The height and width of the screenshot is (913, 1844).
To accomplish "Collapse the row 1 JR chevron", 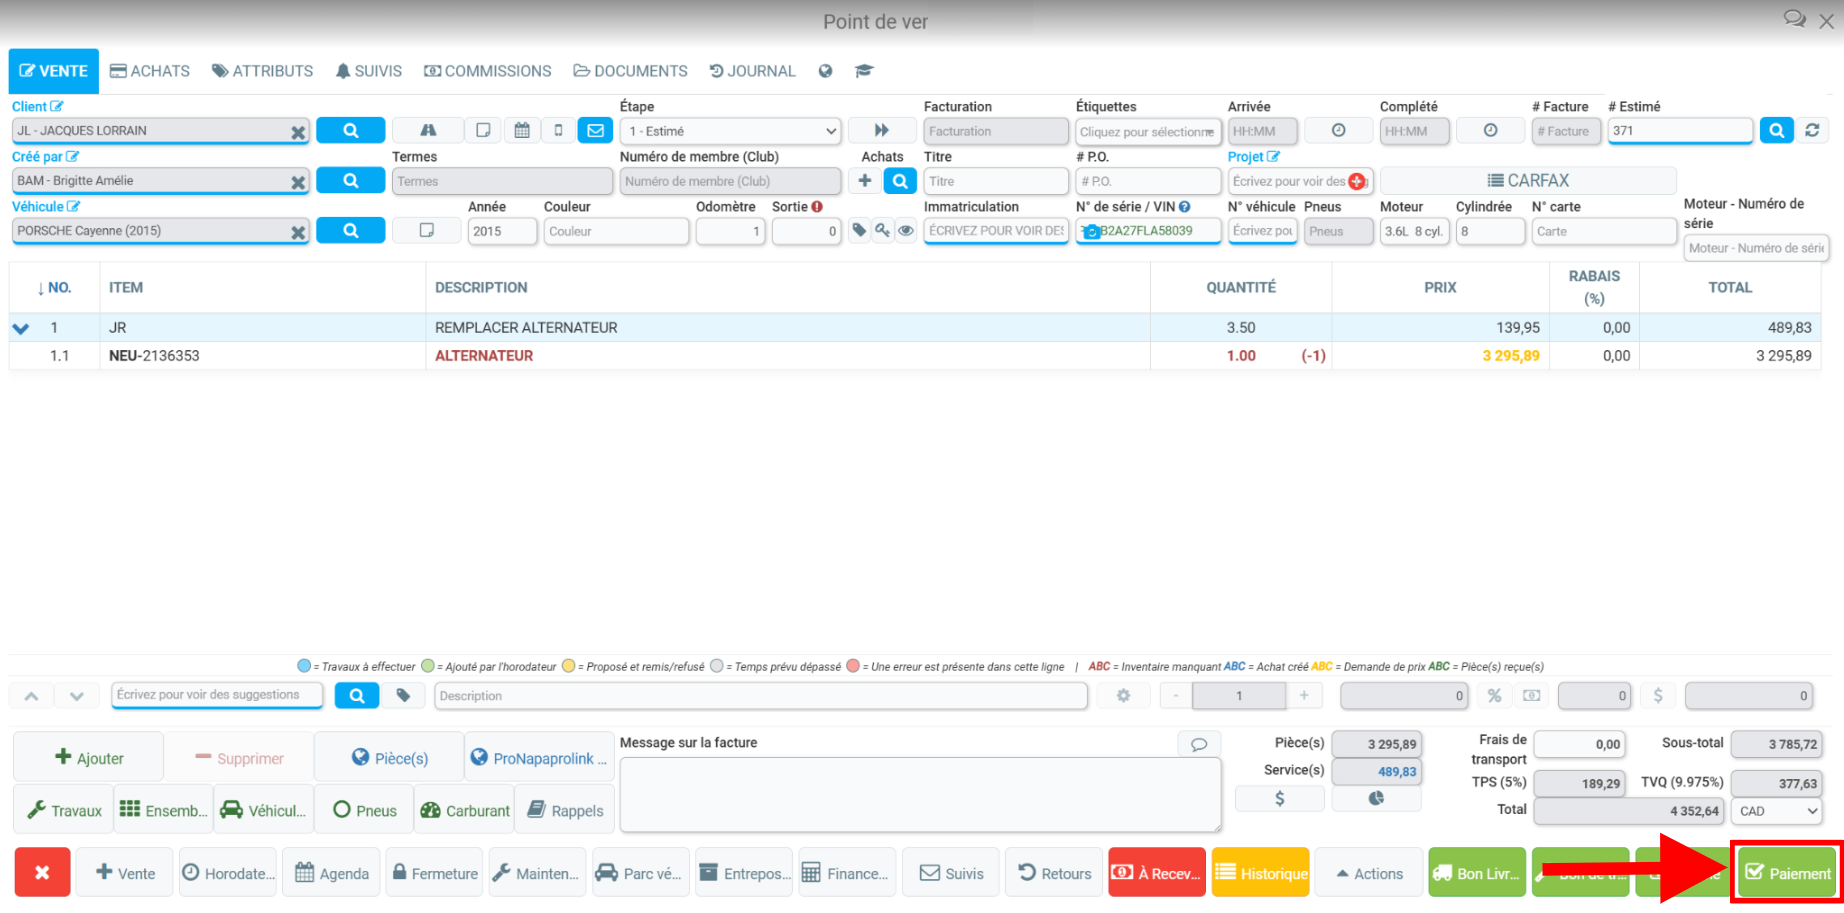I will click(x=21, y=328).
